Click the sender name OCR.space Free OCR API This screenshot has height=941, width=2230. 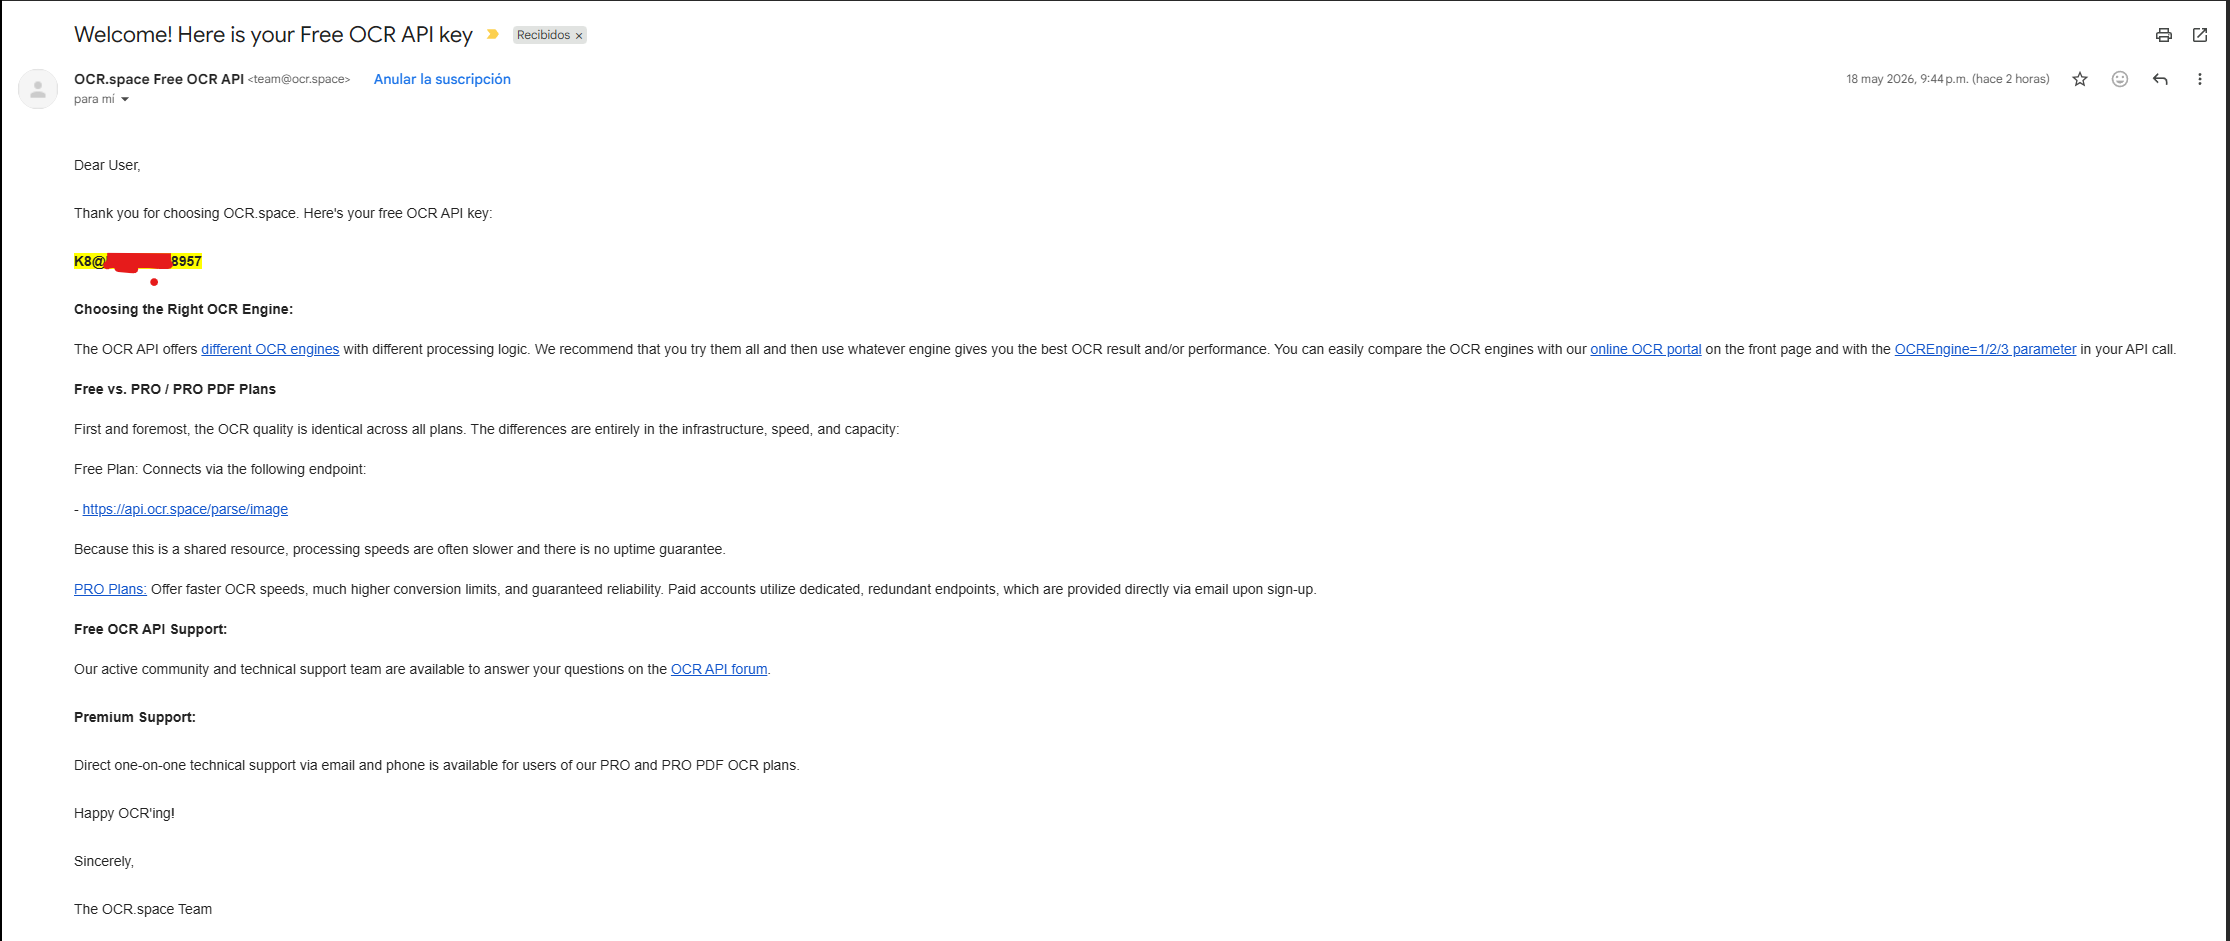pos(159,79)
